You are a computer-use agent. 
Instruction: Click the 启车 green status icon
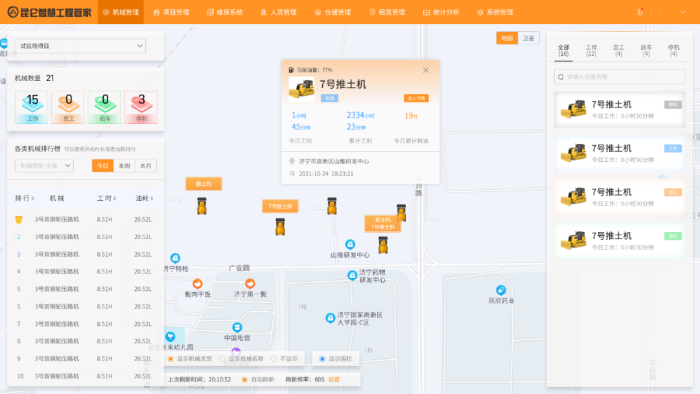point(104,107)
